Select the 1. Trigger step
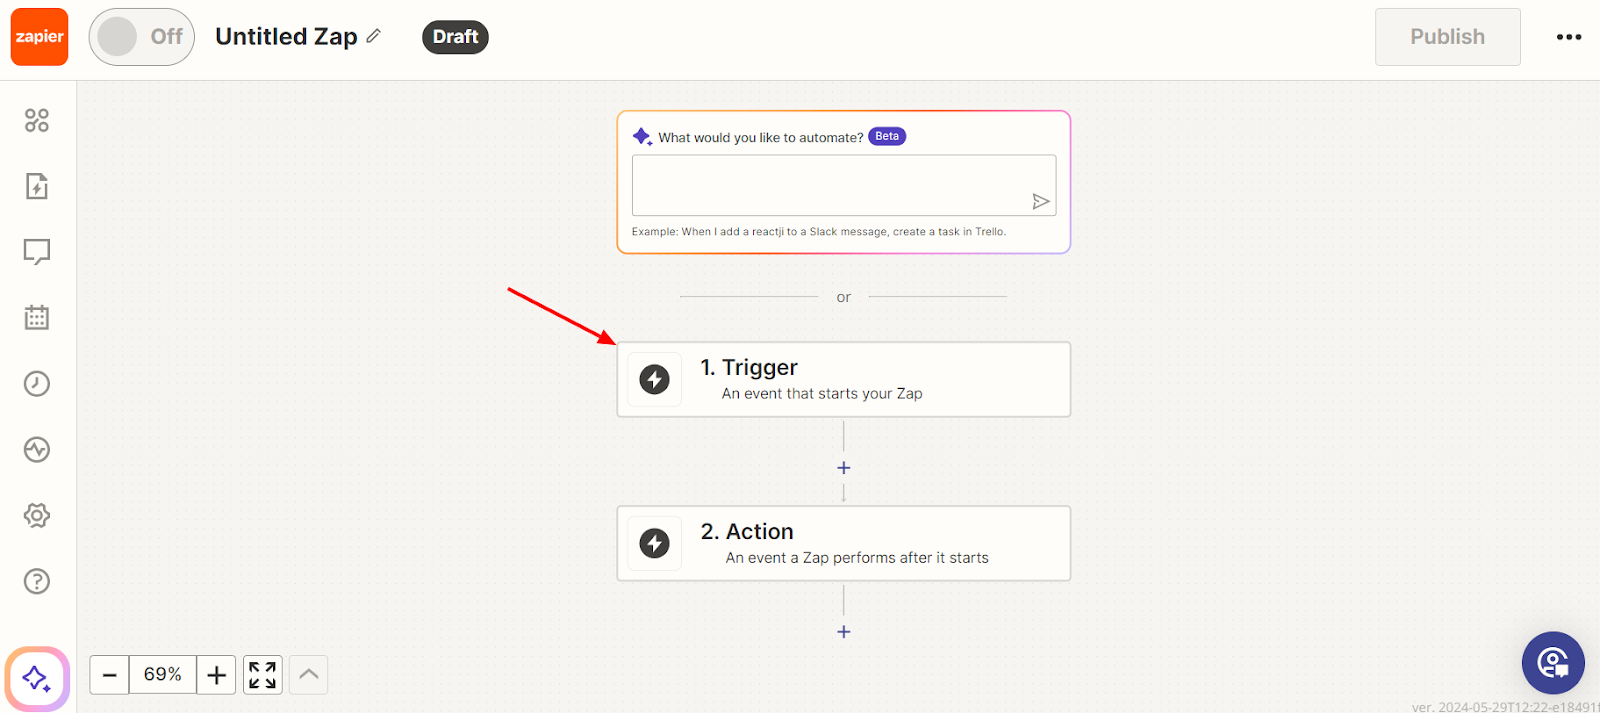The width and height of the screenshot is (1600, 713). [x=843, y=380]
